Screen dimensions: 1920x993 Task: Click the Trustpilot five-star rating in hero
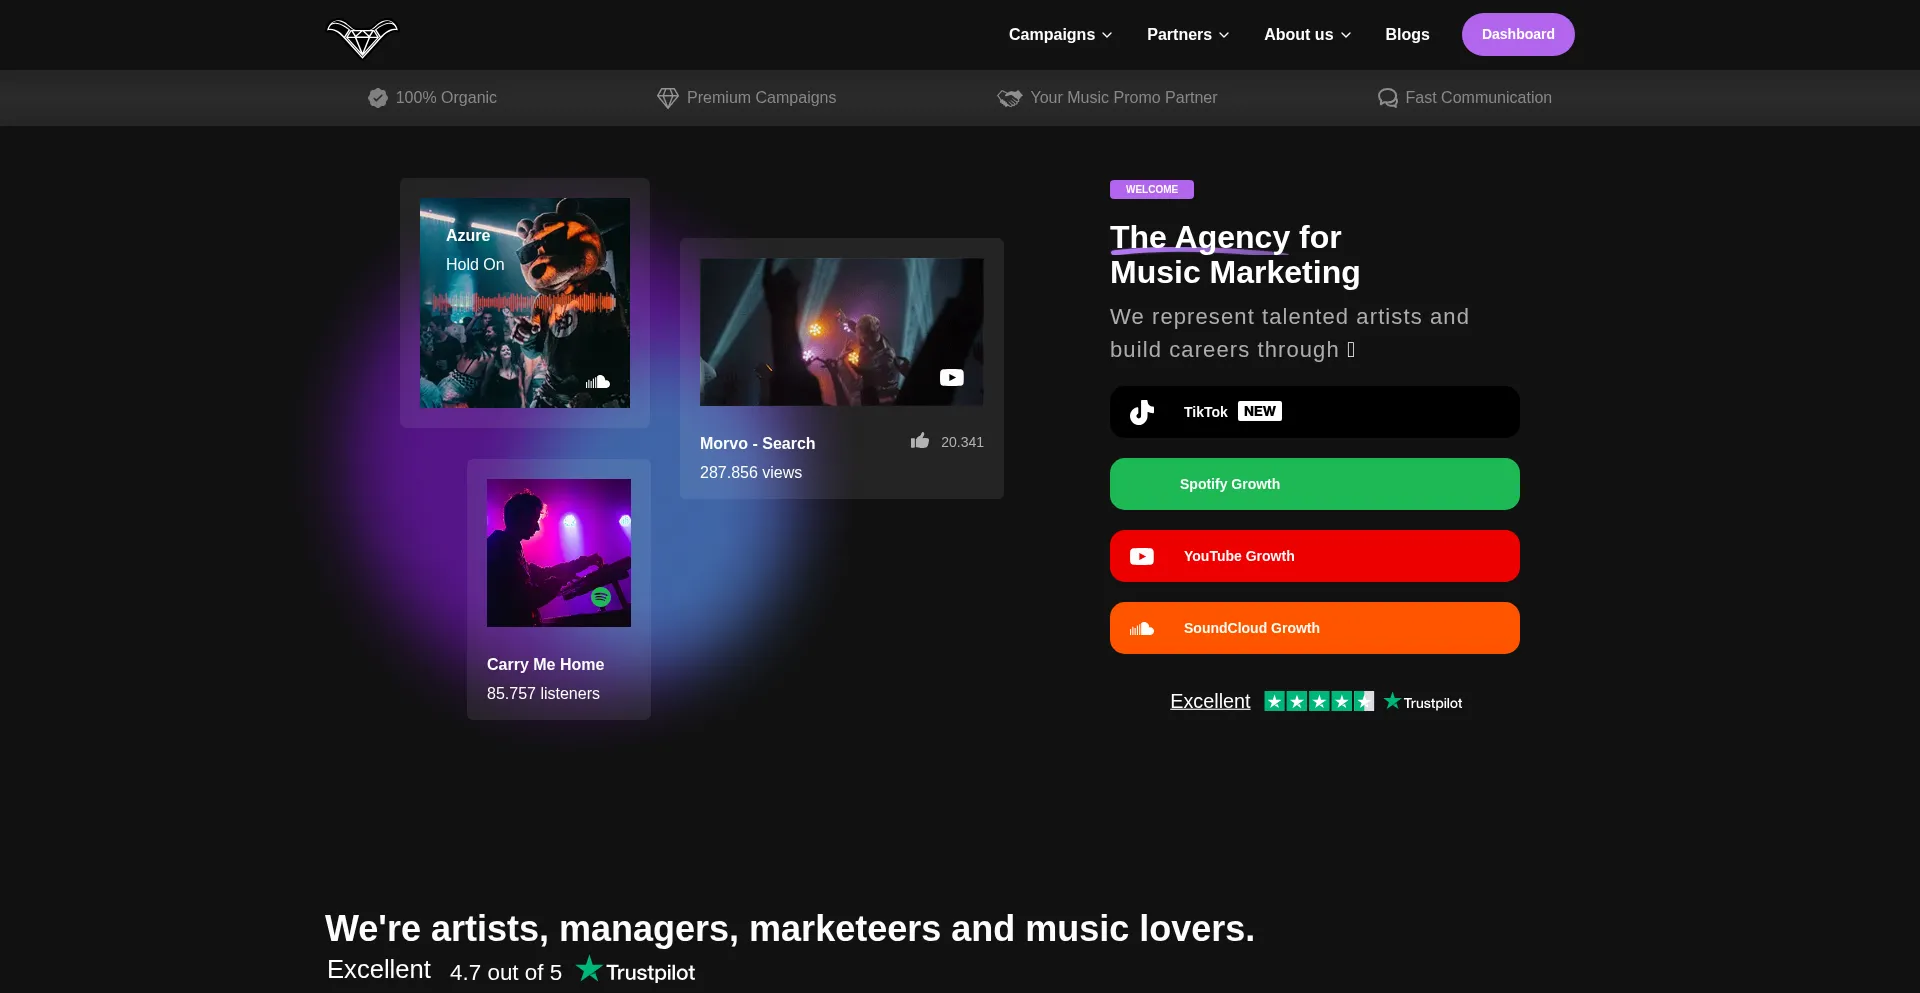click(x=1319, y=701)
